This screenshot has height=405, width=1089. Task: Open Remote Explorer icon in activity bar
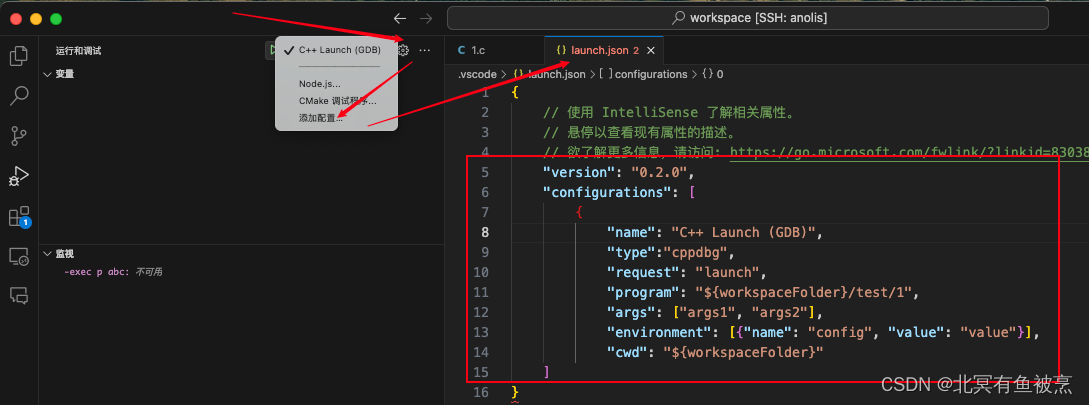click(19, 256)
